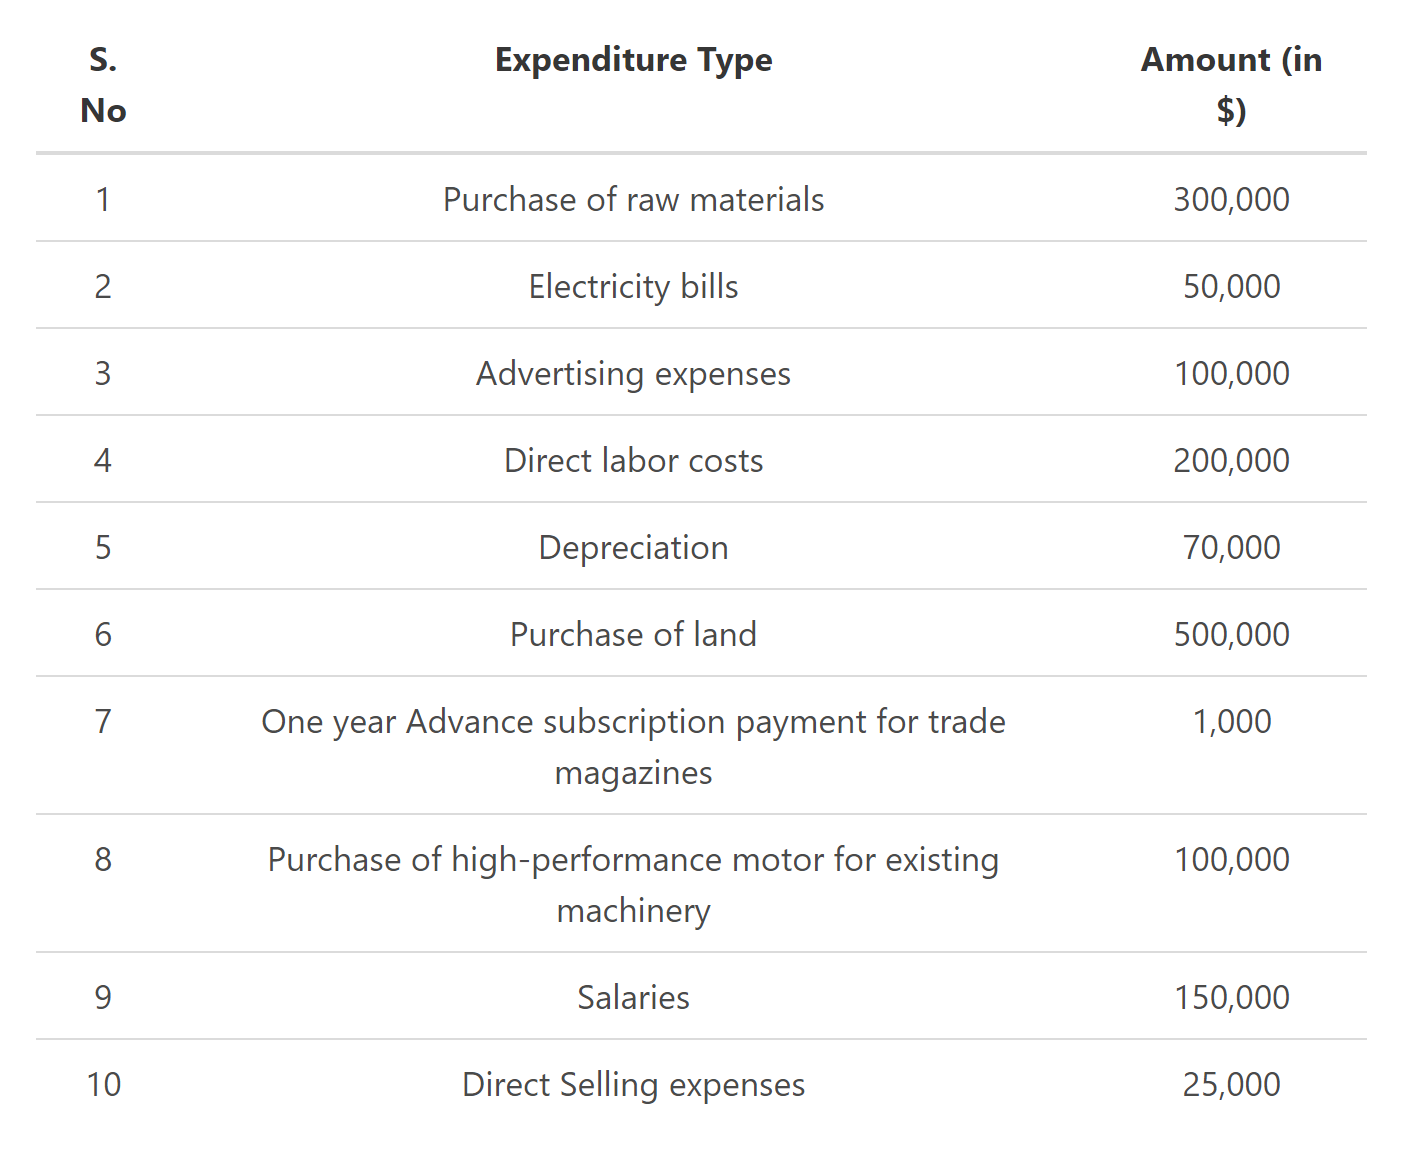Click the 'S. No' column header
The height and width of the screenshot is (1149, 1410).
click(103, 84)
